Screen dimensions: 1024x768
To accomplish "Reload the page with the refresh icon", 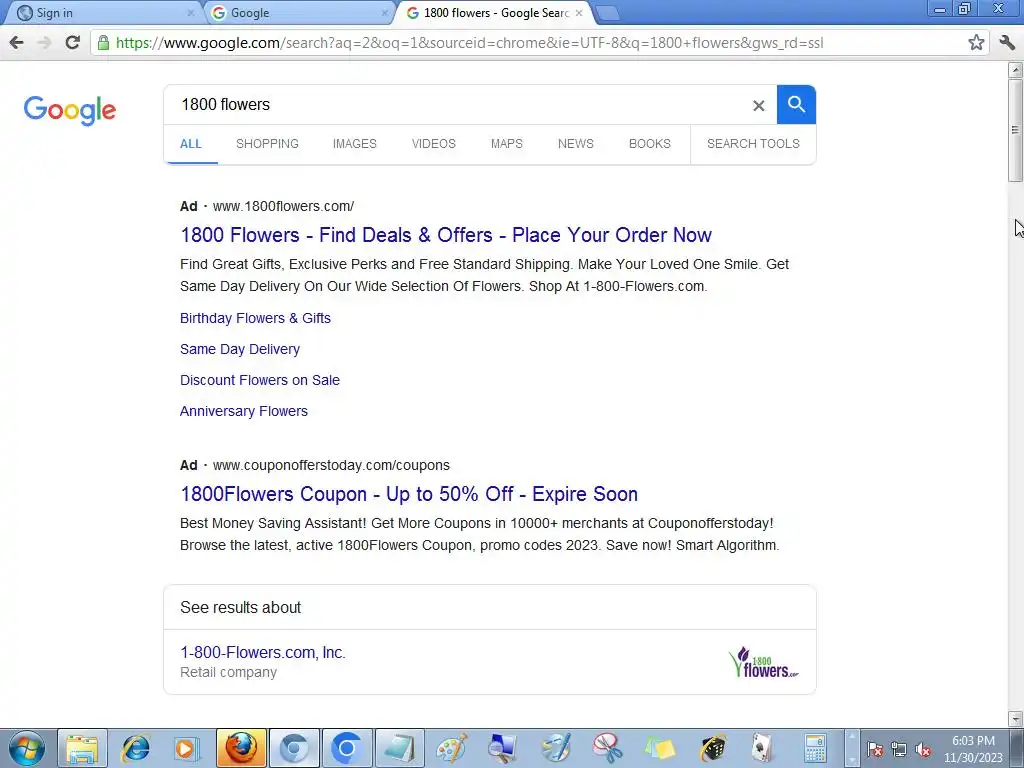I will (x=72, y=43).
